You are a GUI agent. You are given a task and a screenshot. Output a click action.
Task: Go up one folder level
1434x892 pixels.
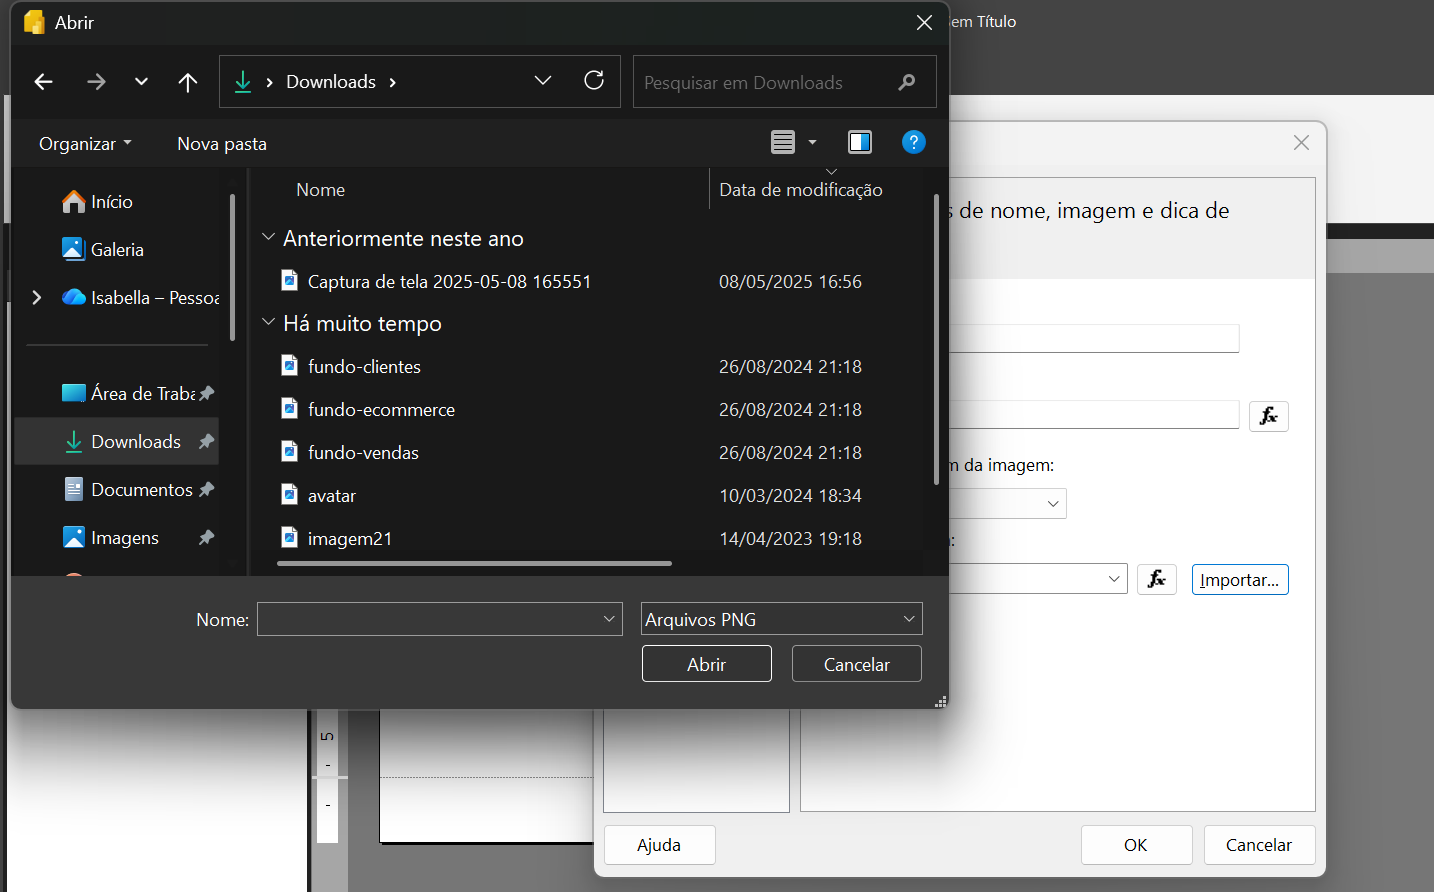187,82
